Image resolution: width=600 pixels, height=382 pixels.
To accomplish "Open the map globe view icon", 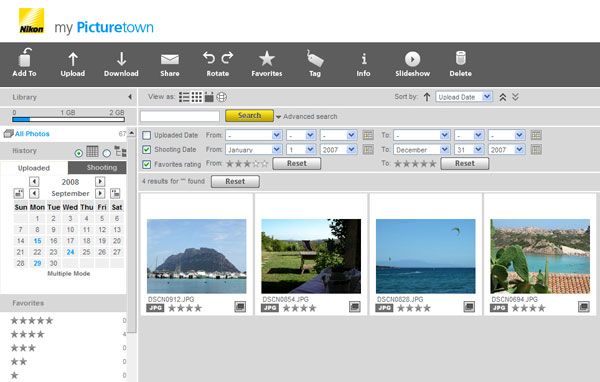I will (x=222, y=97).
